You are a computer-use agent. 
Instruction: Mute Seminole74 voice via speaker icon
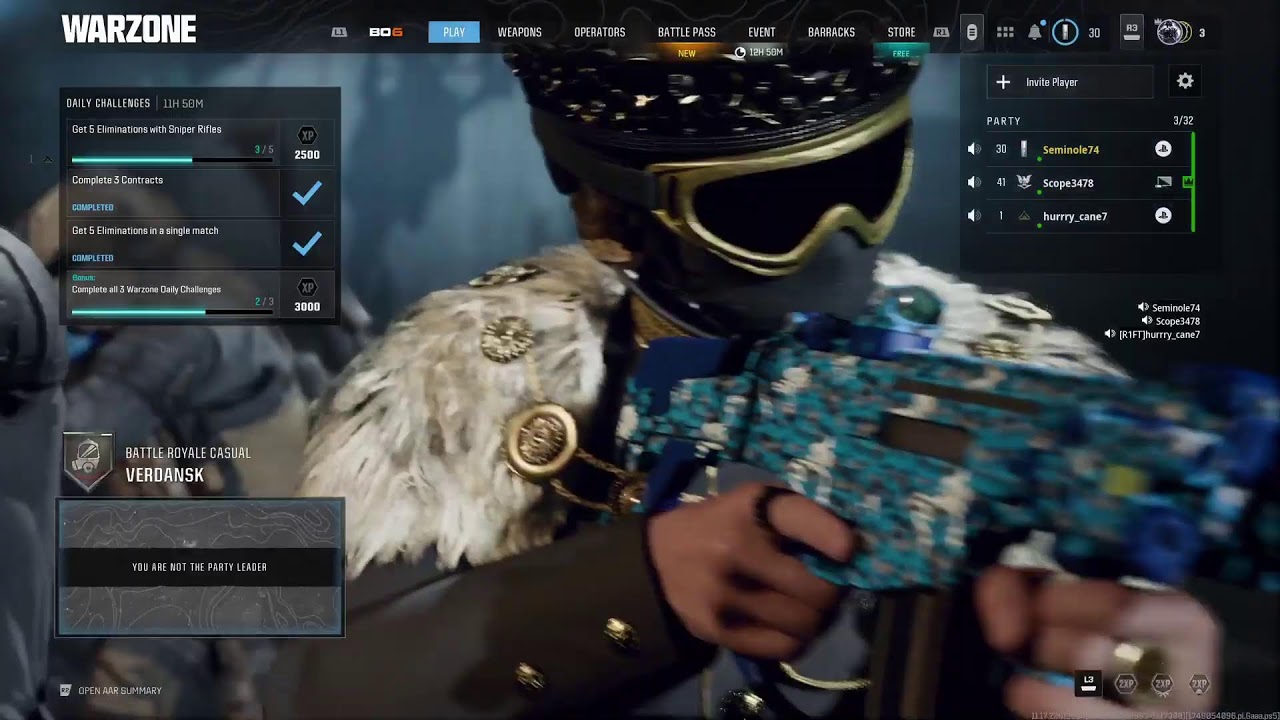click(x=974, y=149)
